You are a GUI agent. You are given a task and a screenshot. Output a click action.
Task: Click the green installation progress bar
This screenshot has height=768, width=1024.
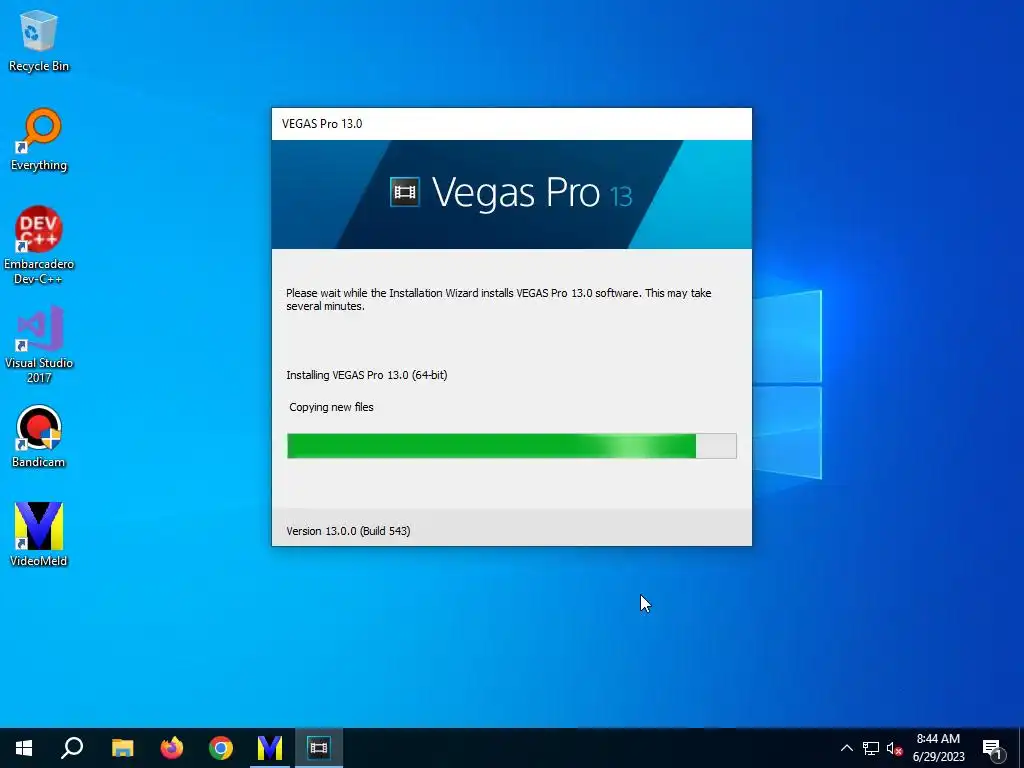511,446
